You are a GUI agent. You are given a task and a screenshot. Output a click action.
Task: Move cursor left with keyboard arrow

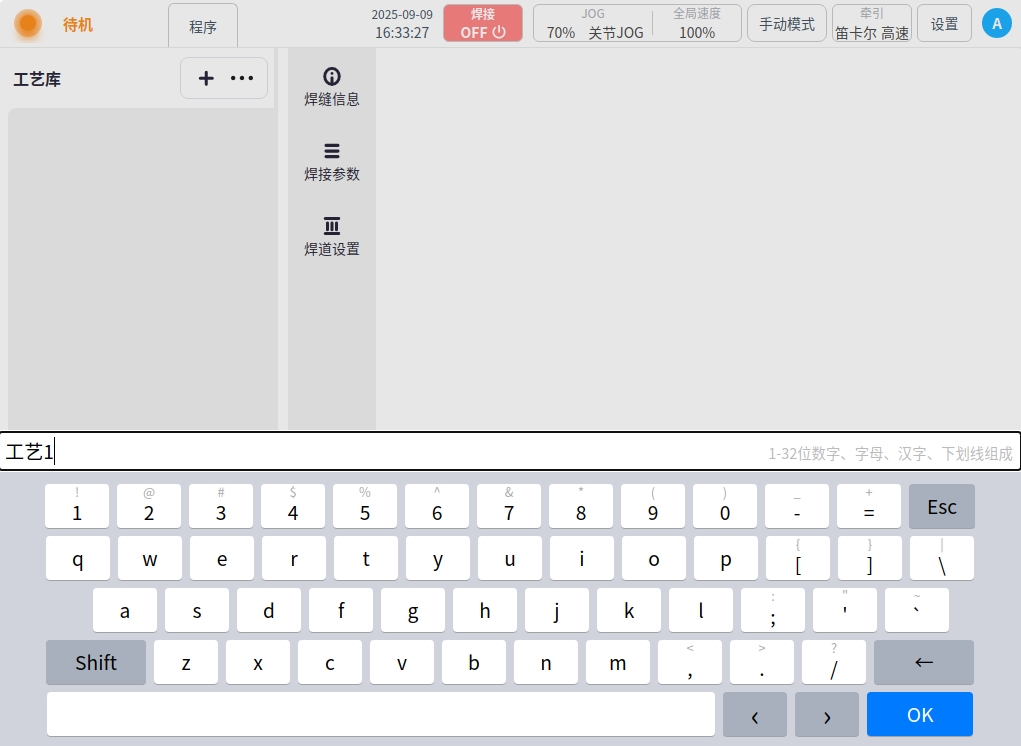click(754, 714)
